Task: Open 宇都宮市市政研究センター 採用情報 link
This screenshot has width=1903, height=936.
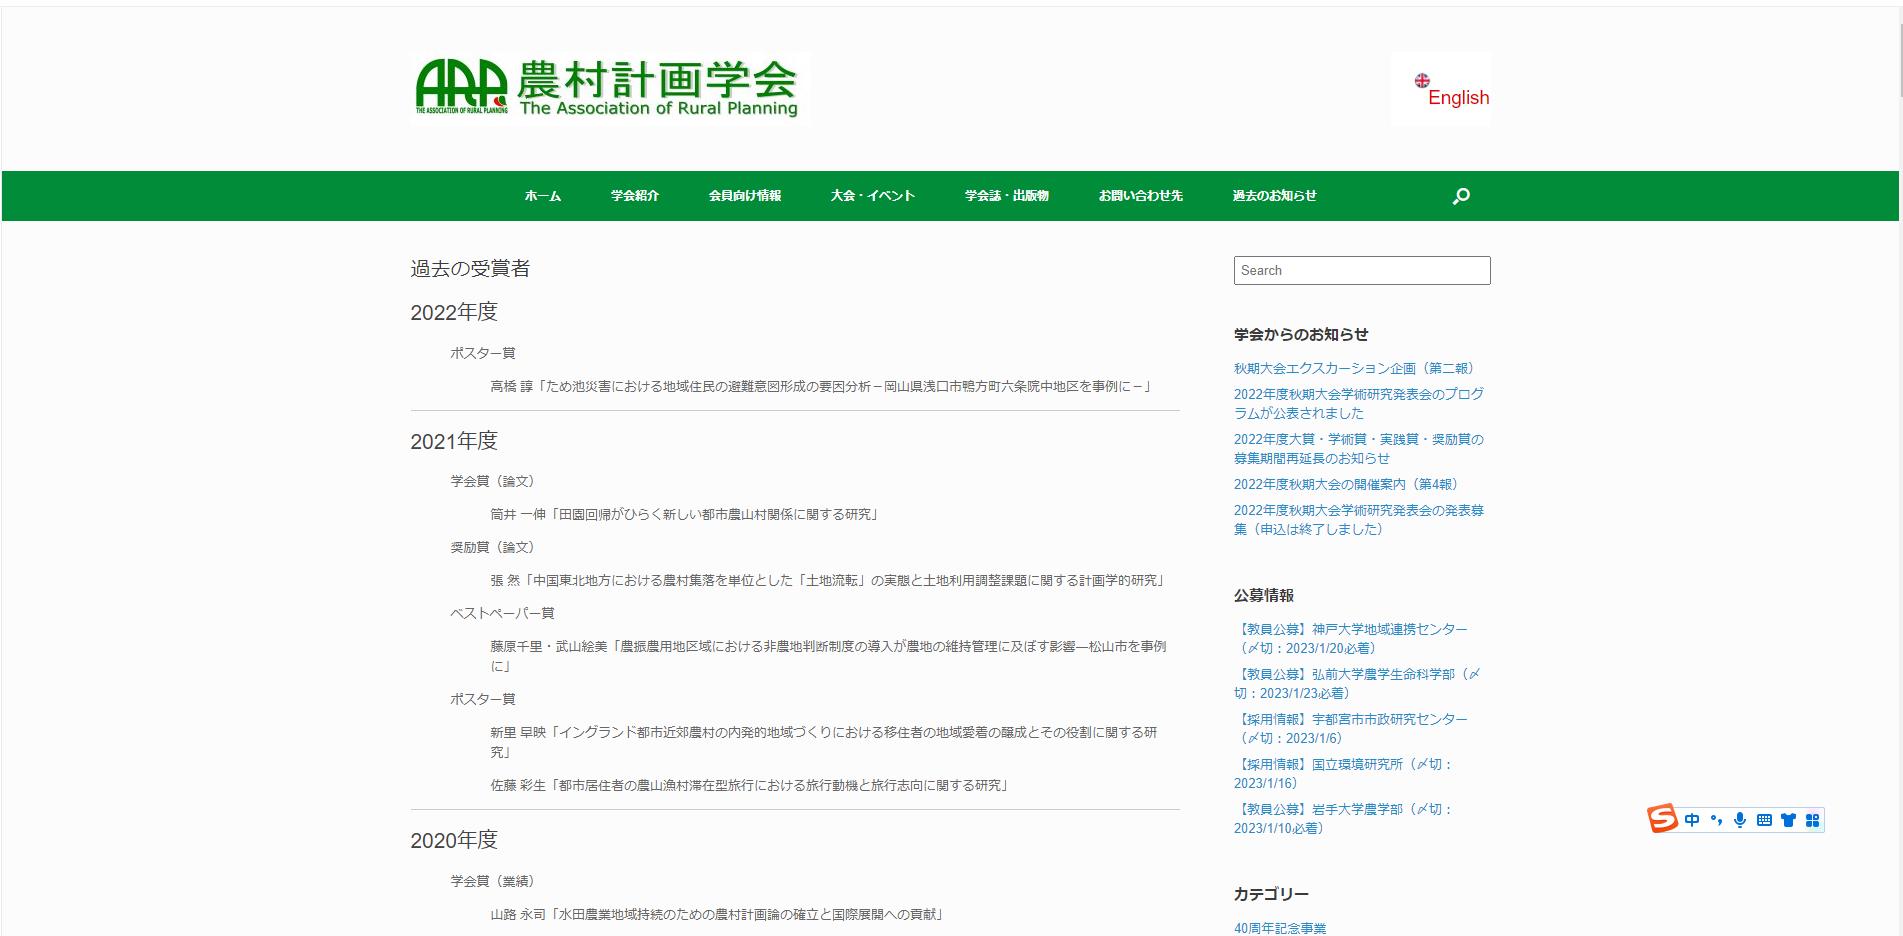Action: click(1351, 728)
